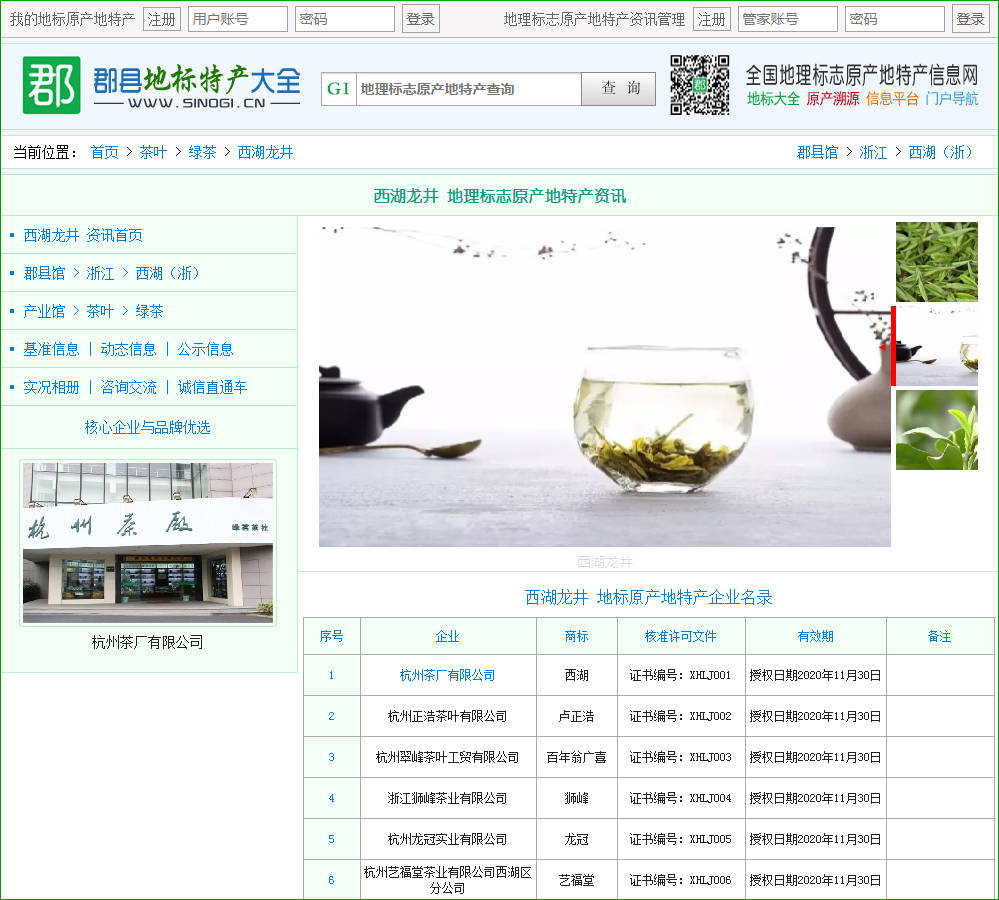Viewport: 999px width, 900px height.
Task: Open 咨询交流 in the sidebar
Action: coord(128,387)
